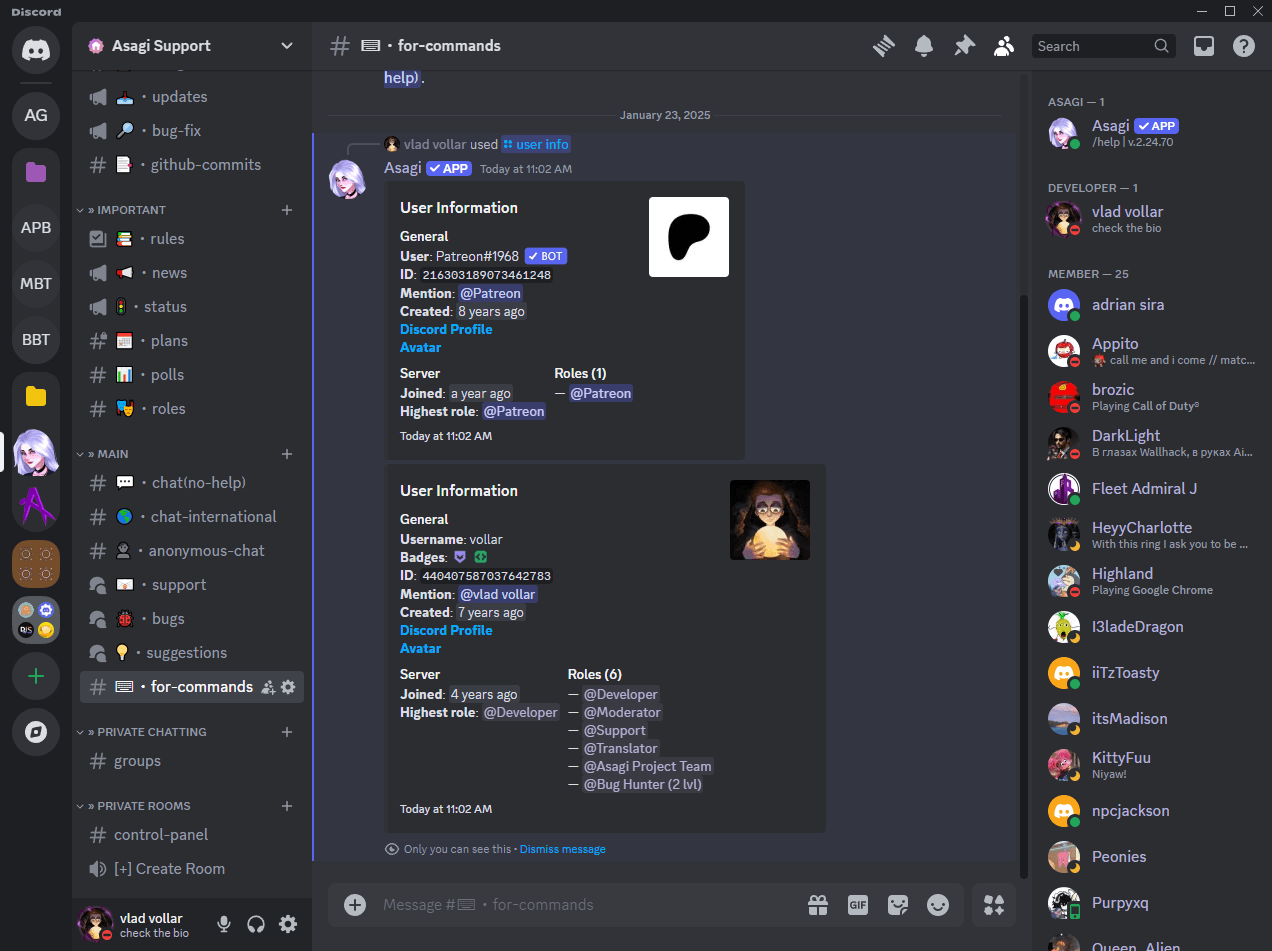The image size is (1272, 951).
Task: Open the rules channel
Action: pos(192,239)
